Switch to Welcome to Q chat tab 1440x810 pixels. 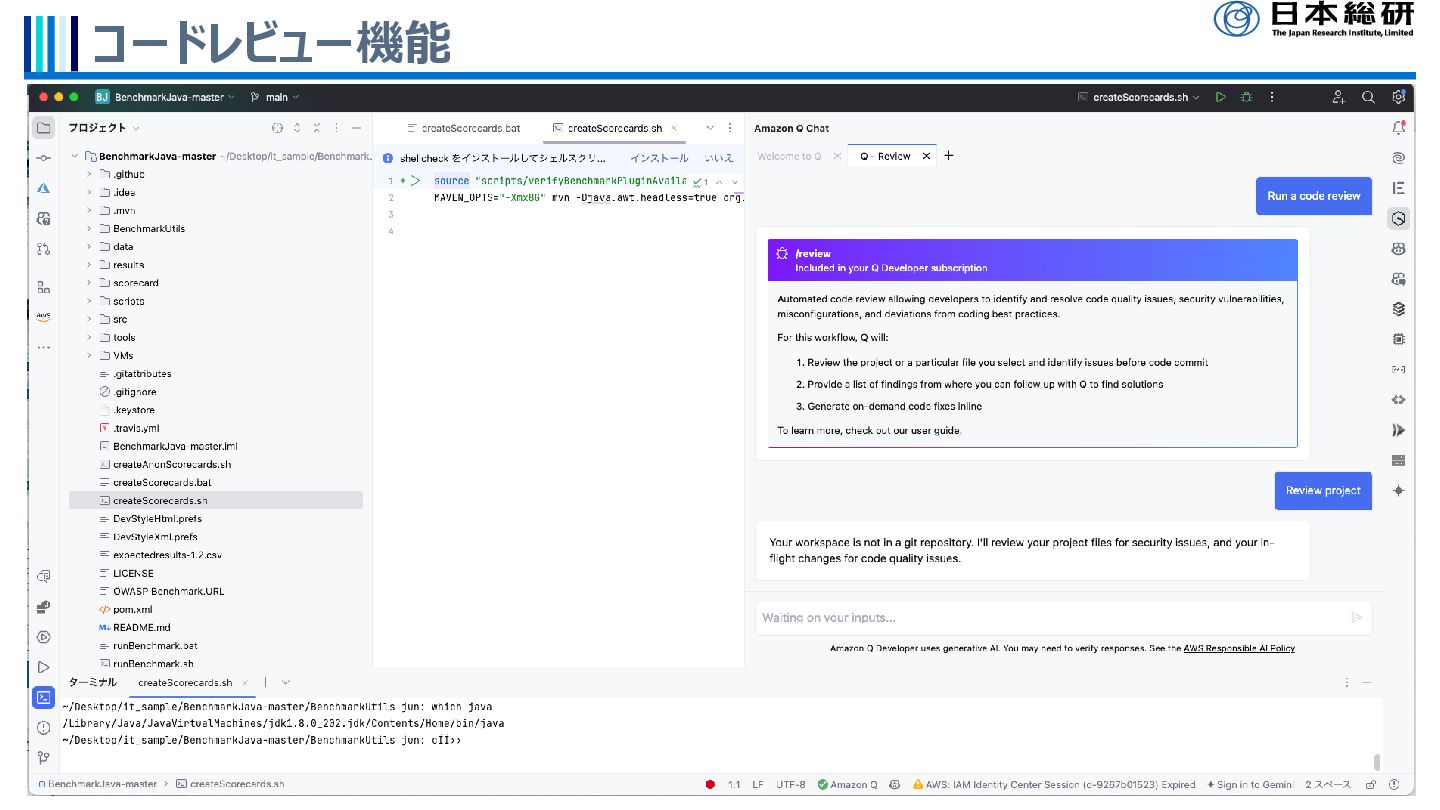789,156
